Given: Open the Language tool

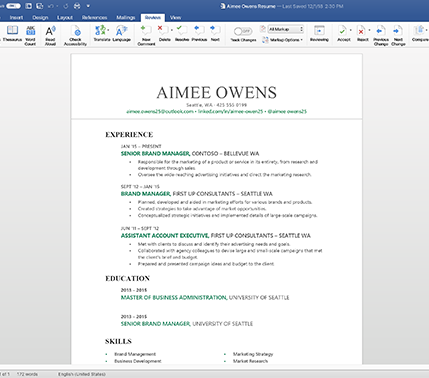Looking at the screenshot, I should pos(121,34).
